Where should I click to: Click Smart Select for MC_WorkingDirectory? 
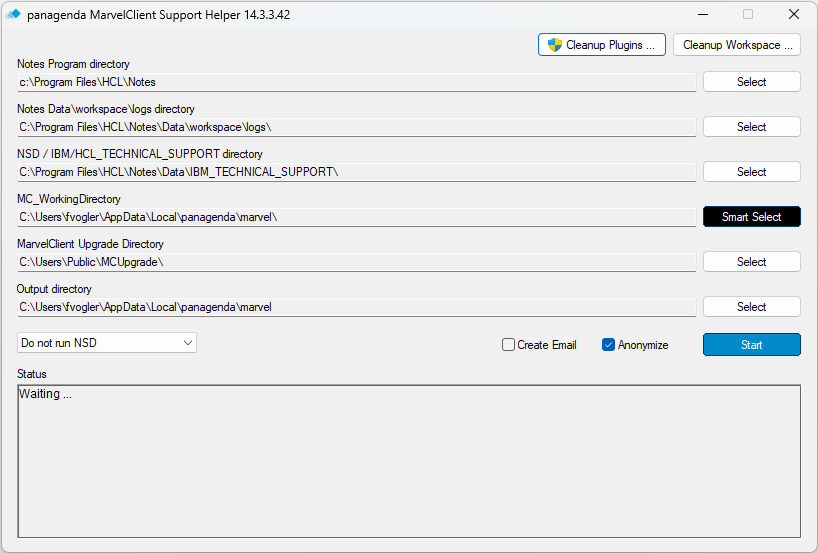click(x=751, y=217)
